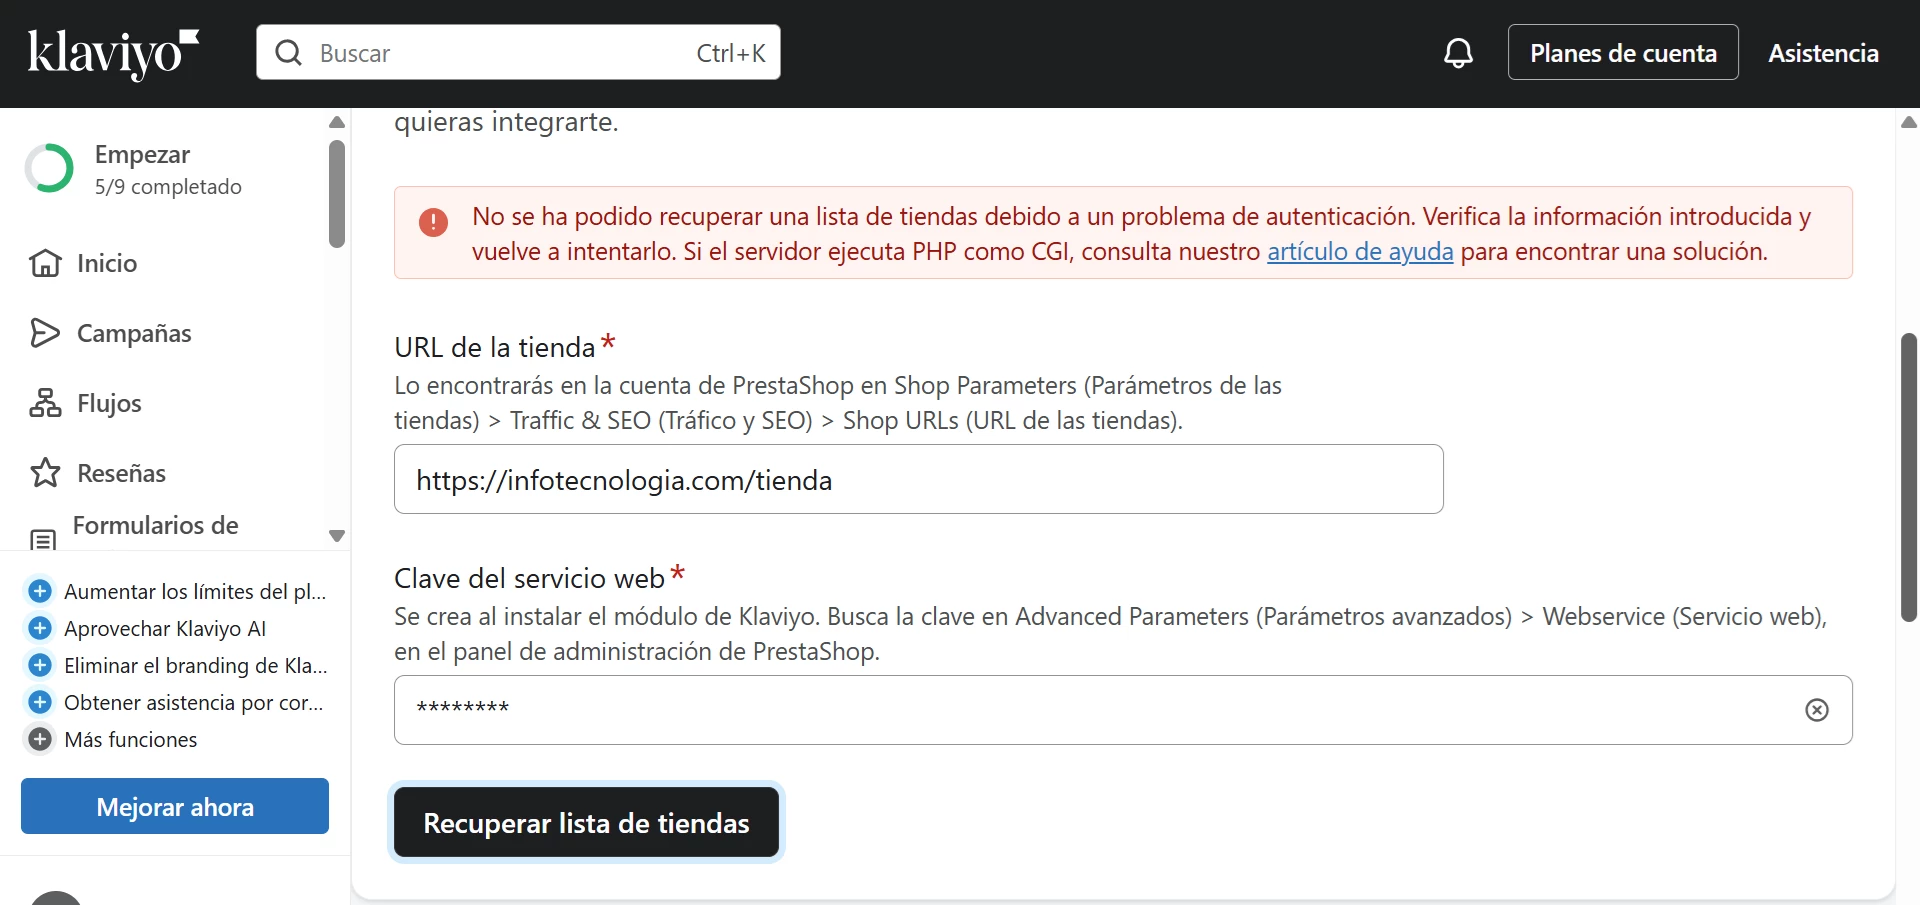The height and width of the screenshot is (905, 1920).
Task: Click sidebar scroll up arrow
Action: coord(337,122)
